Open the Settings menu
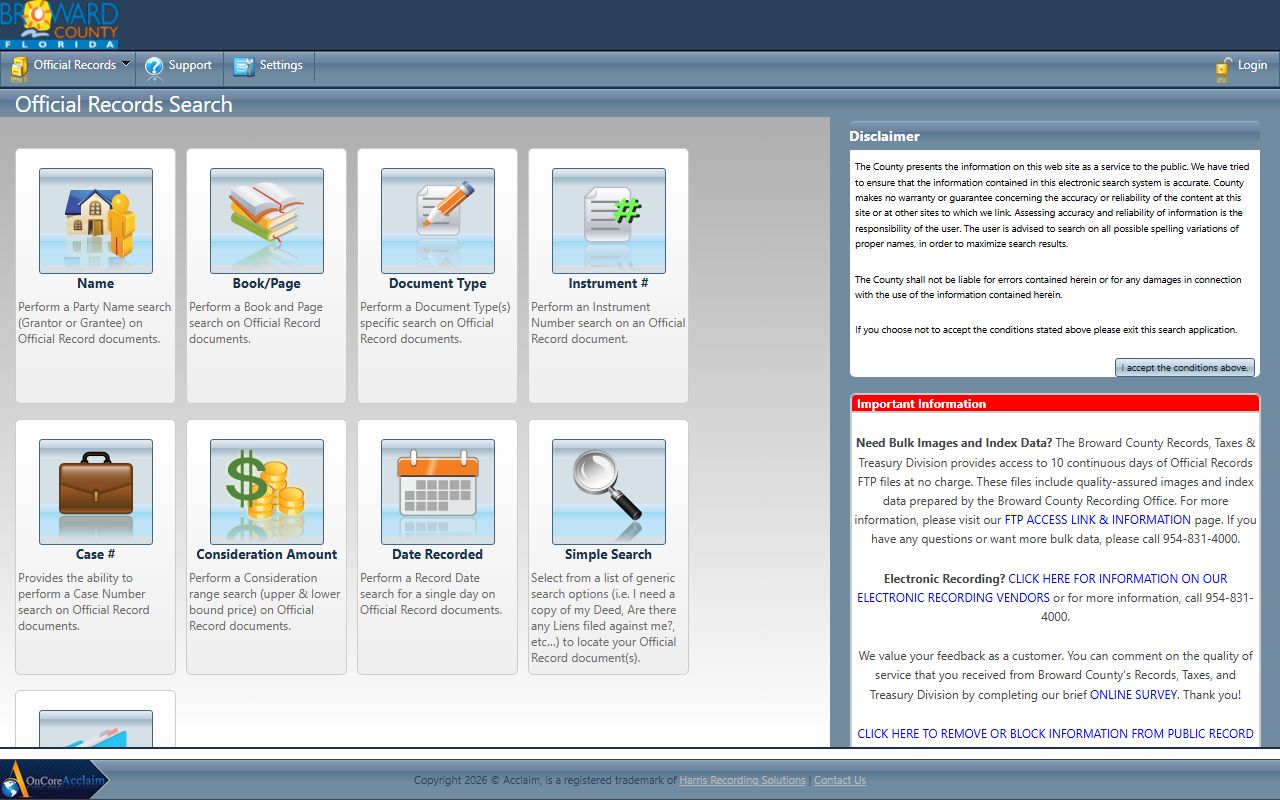Screen dimensions: 1280x800 [269, 66]
